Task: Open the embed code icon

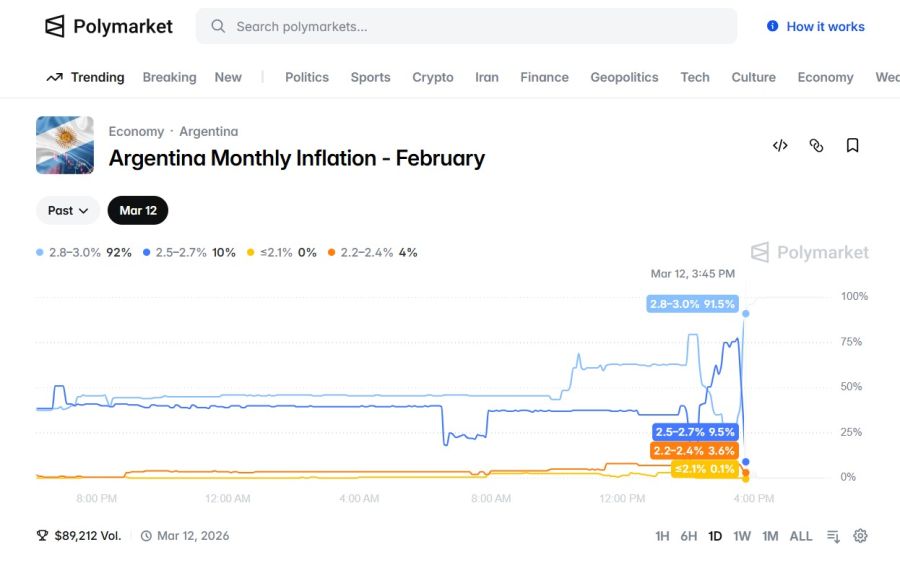Action: [780, 145]
